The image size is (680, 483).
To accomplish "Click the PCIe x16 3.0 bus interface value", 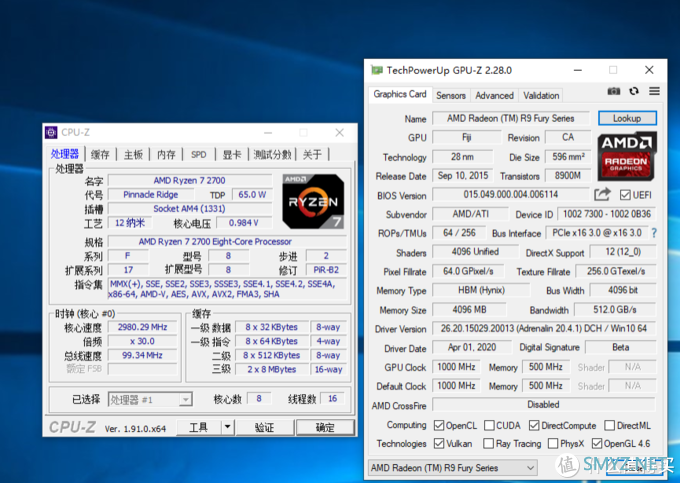I will 597,233.
